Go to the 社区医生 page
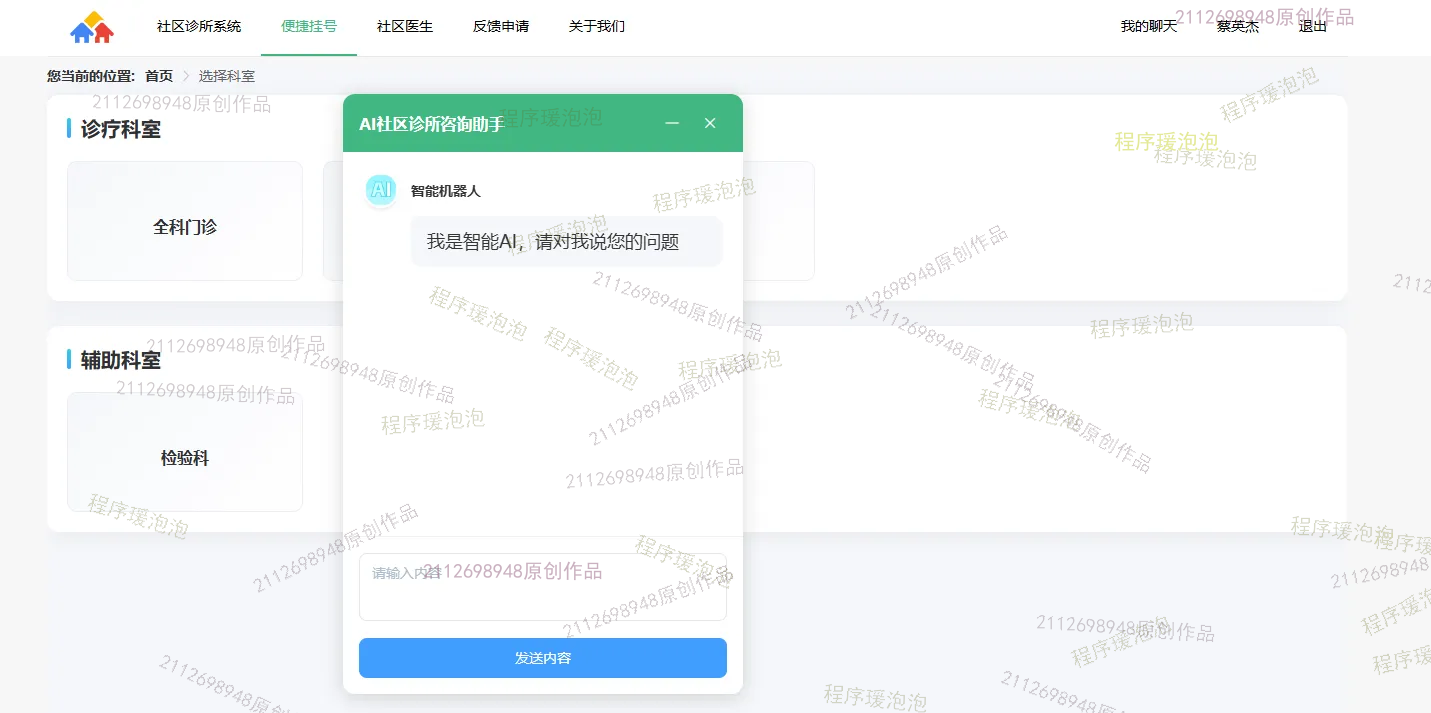Screen dimensions: 1431x713 tap(405, 26)
